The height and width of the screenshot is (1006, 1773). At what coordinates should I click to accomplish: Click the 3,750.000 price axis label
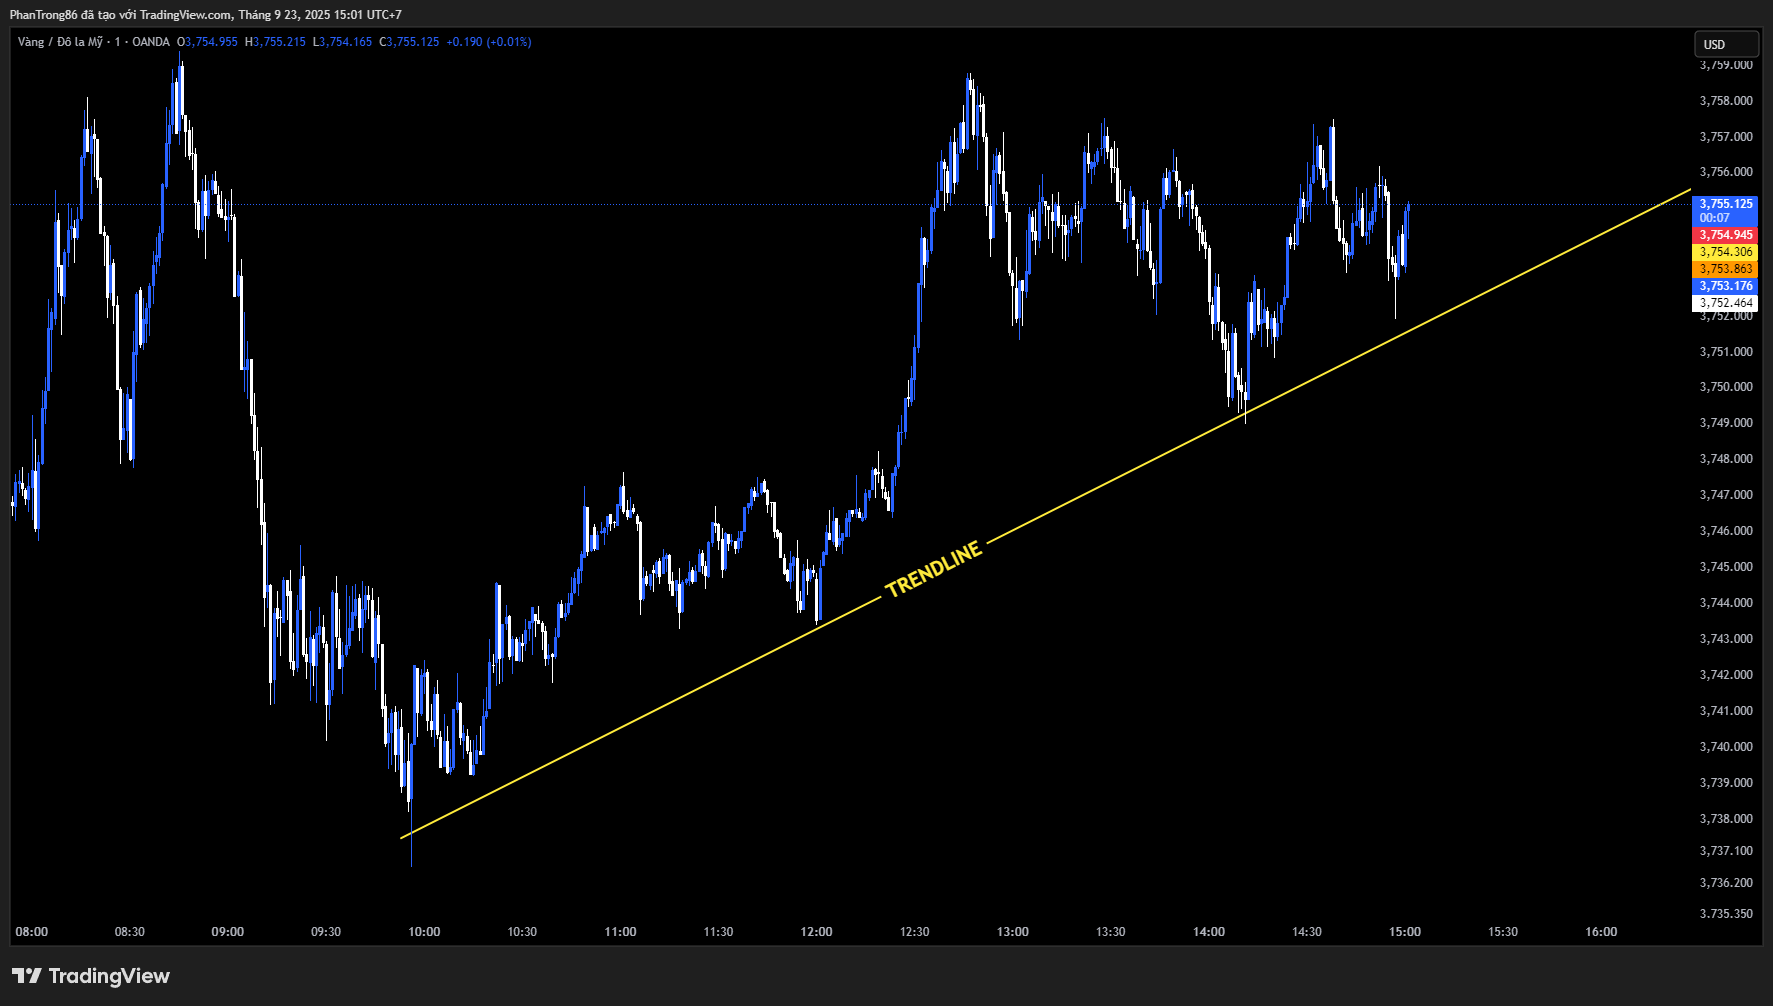pyautogui.click(x=1726, y=387)
